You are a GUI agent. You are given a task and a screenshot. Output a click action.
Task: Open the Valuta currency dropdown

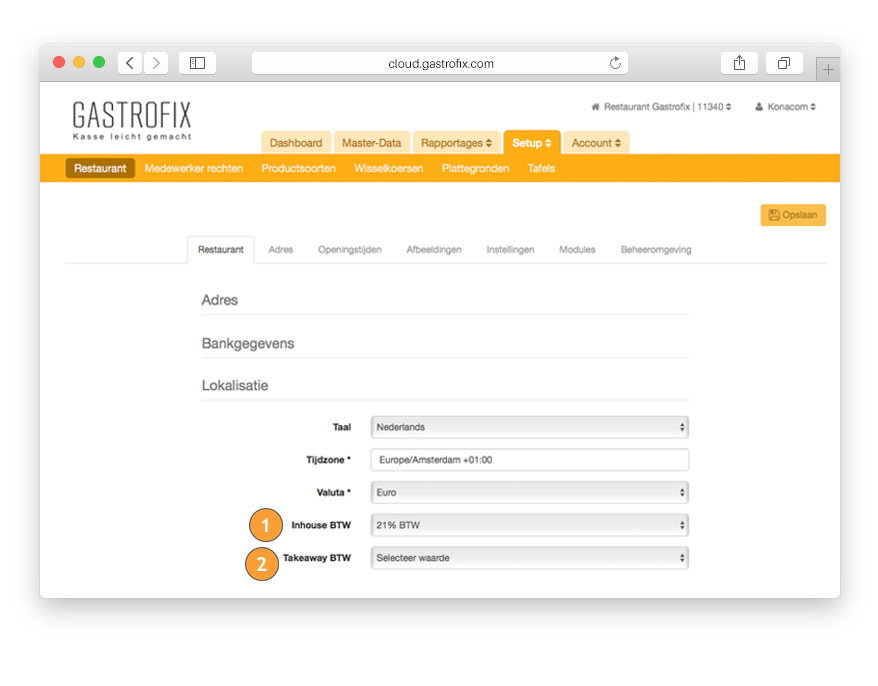click(x=529, y=492)
